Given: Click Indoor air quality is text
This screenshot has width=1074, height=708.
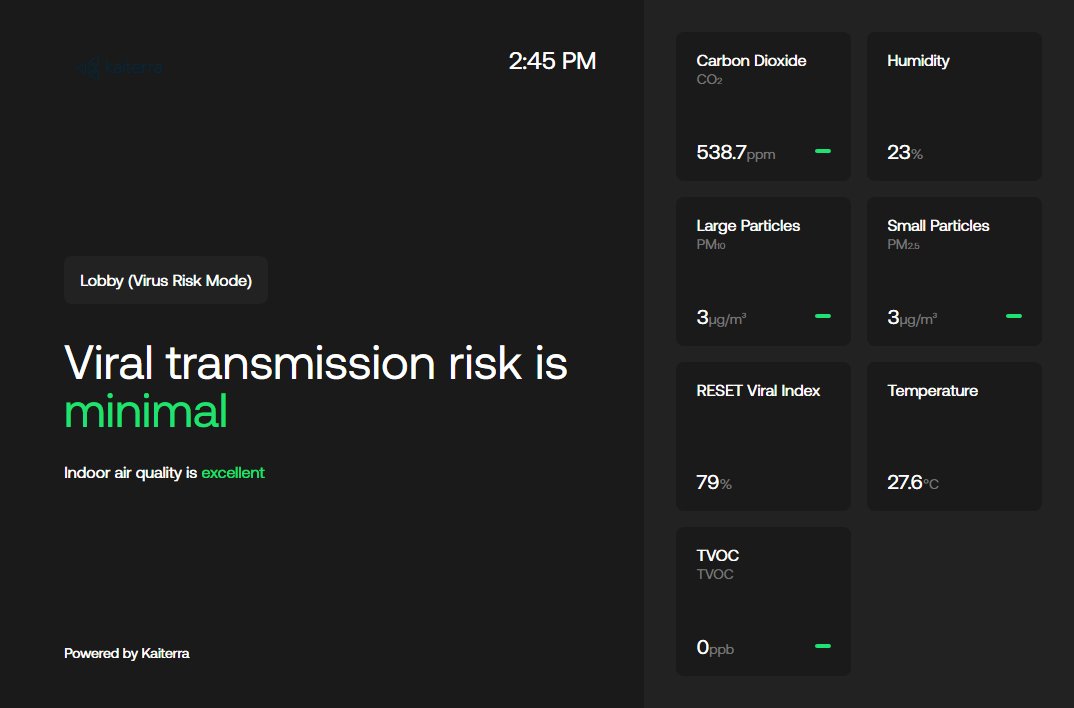Looking at the screenshot, I should [x=130, y=473].
